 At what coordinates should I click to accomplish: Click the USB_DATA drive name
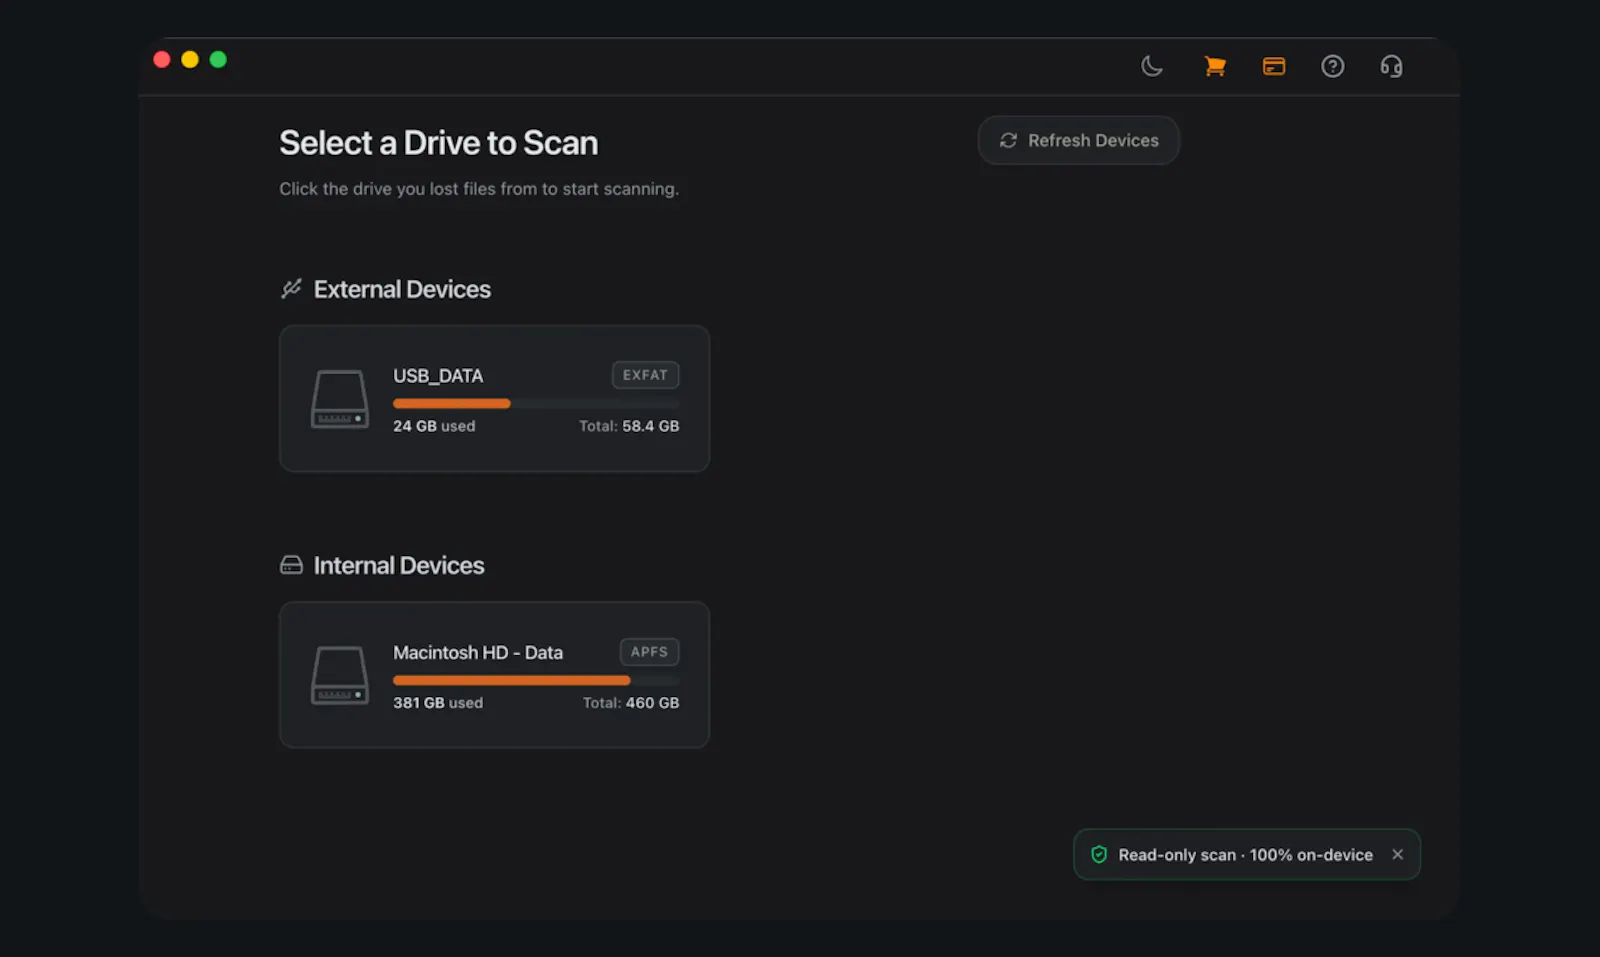[438, 376]
